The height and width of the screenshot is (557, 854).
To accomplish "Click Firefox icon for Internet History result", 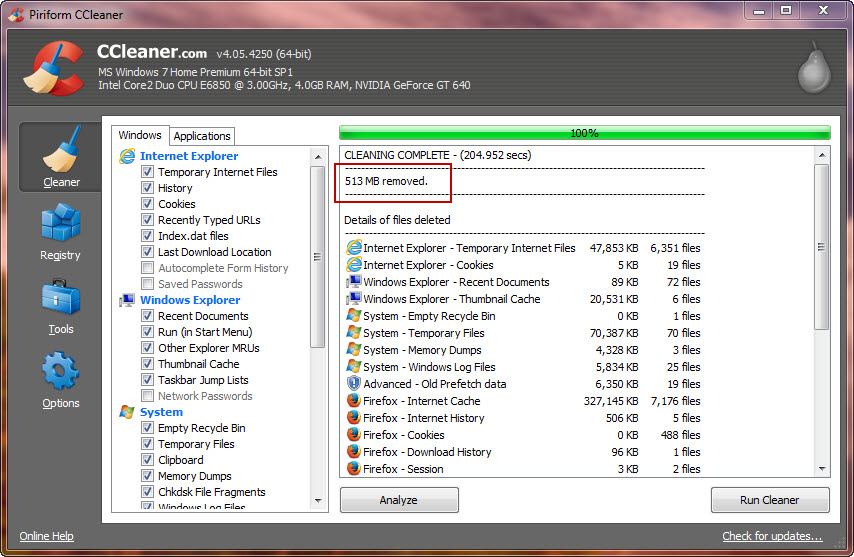I will pos(354,417).
